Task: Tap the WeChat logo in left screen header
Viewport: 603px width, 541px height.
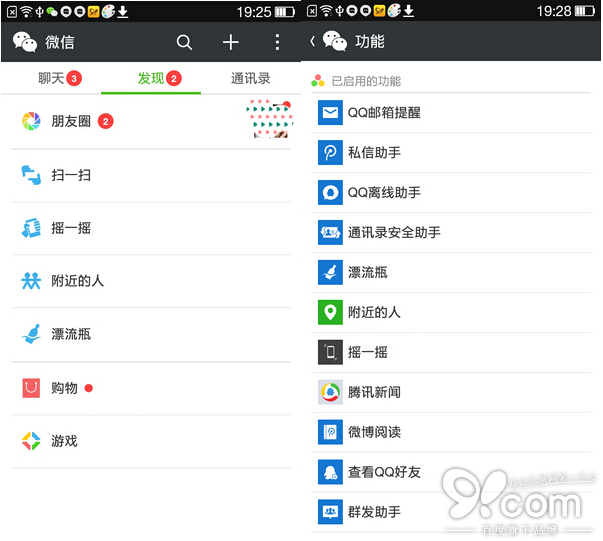Action: [25, 42]
